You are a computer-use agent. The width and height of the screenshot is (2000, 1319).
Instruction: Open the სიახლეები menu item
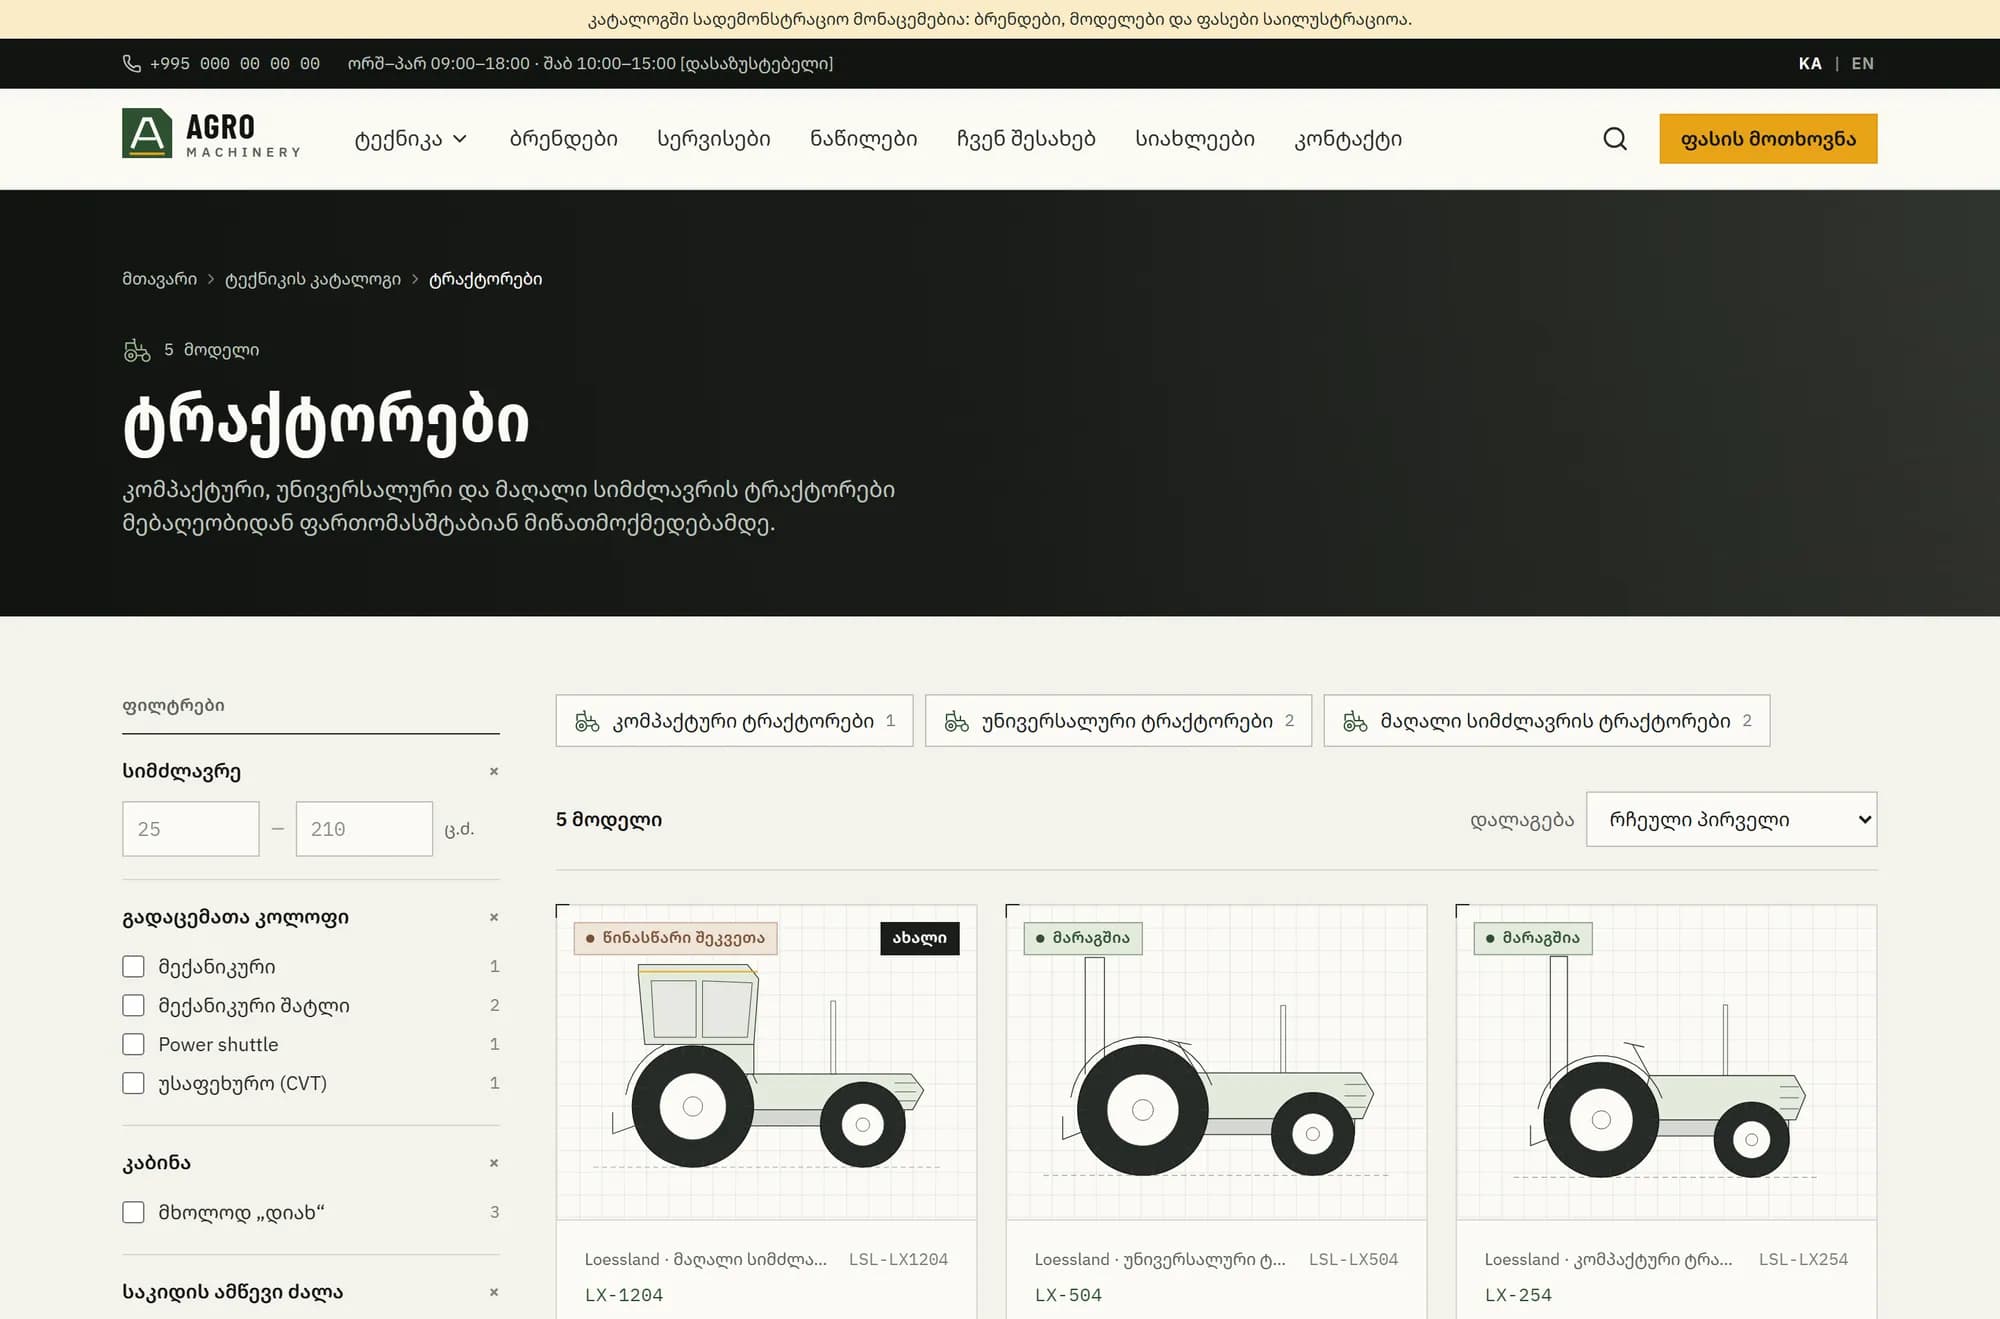(x=1195, y=139)
